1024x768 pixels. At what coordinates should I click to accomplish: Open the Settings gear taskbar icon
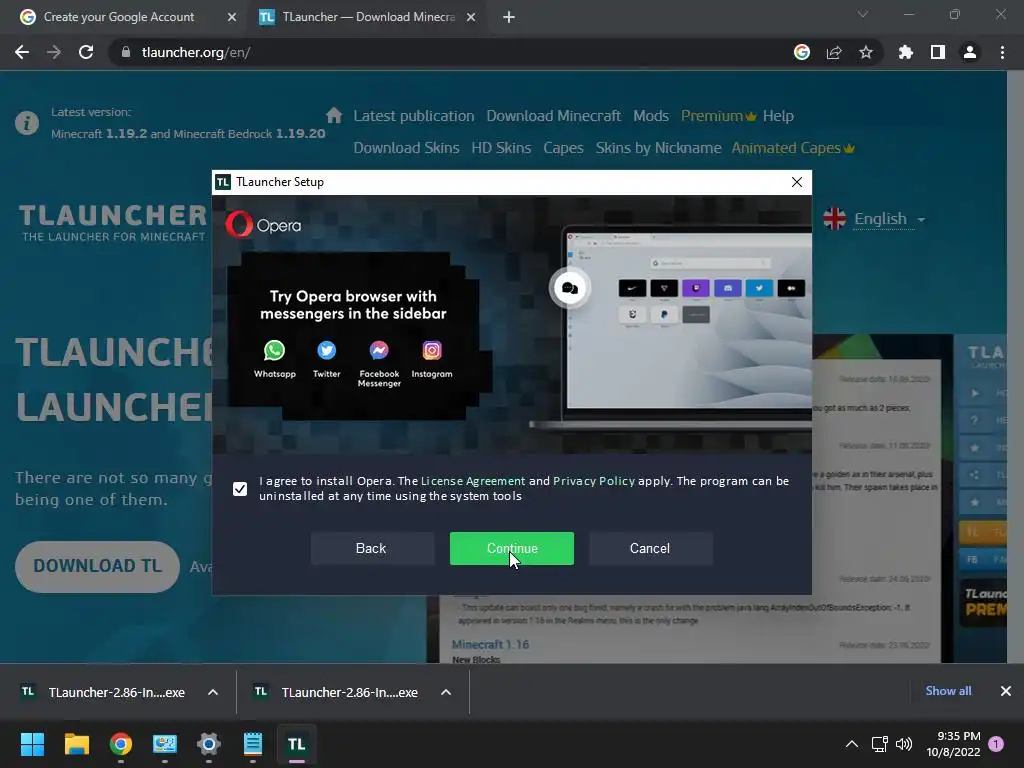click(x=209, y=744)
